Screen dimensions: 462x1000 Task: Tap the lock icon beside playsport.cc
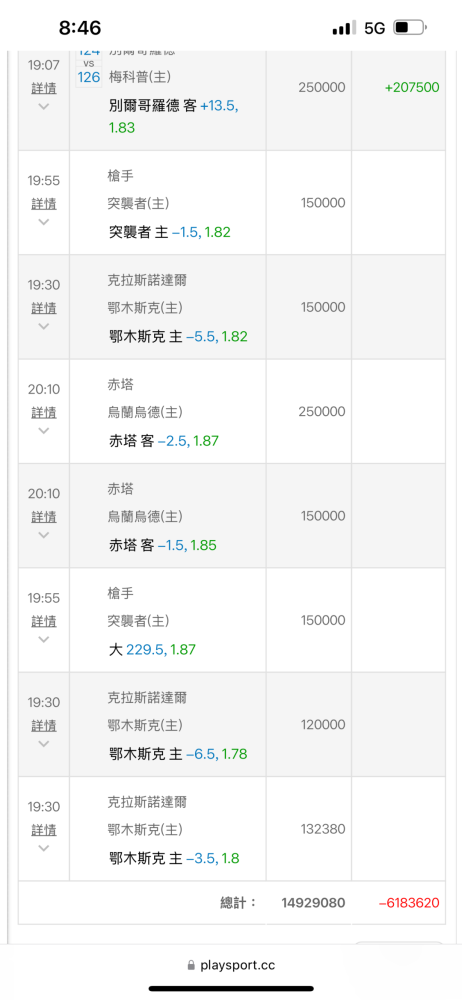(x=191, y=966)
